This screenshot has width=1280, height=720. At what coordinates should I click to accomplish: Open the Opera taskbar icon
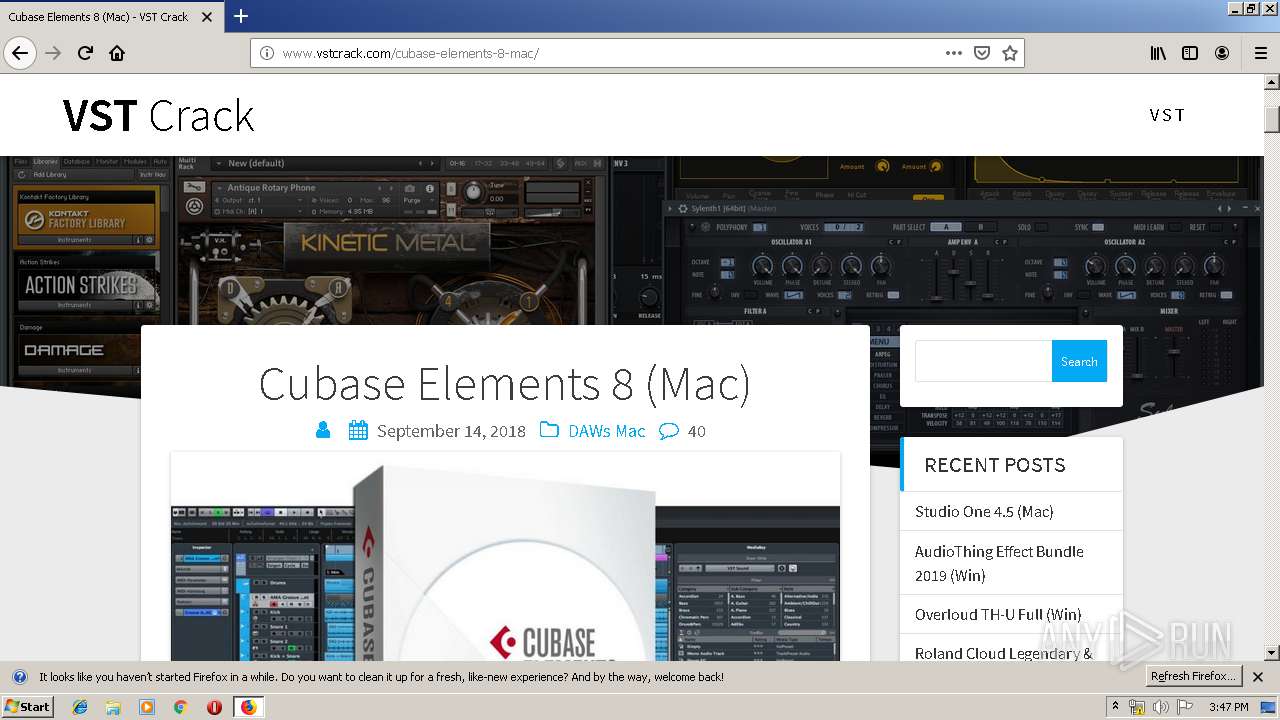pyautogui.click(x=214, y=706)
